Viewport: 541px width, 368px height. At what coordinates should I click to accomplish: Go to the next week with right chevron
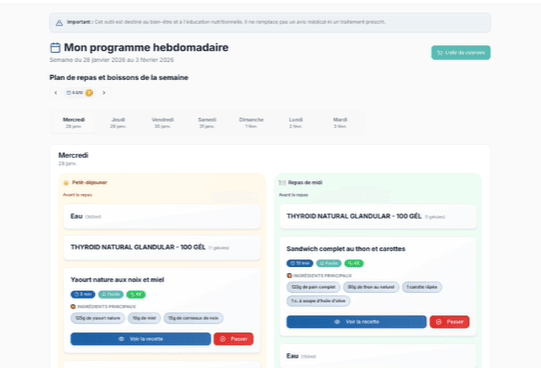[104, 92]
